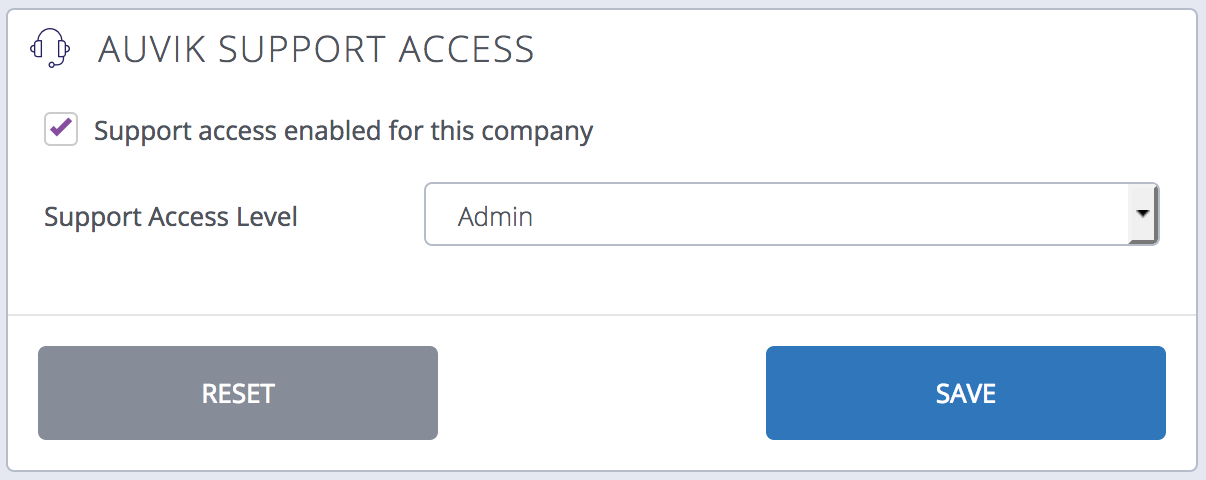Click the purple checkmark icon
1206x480 pixels.
61,128
